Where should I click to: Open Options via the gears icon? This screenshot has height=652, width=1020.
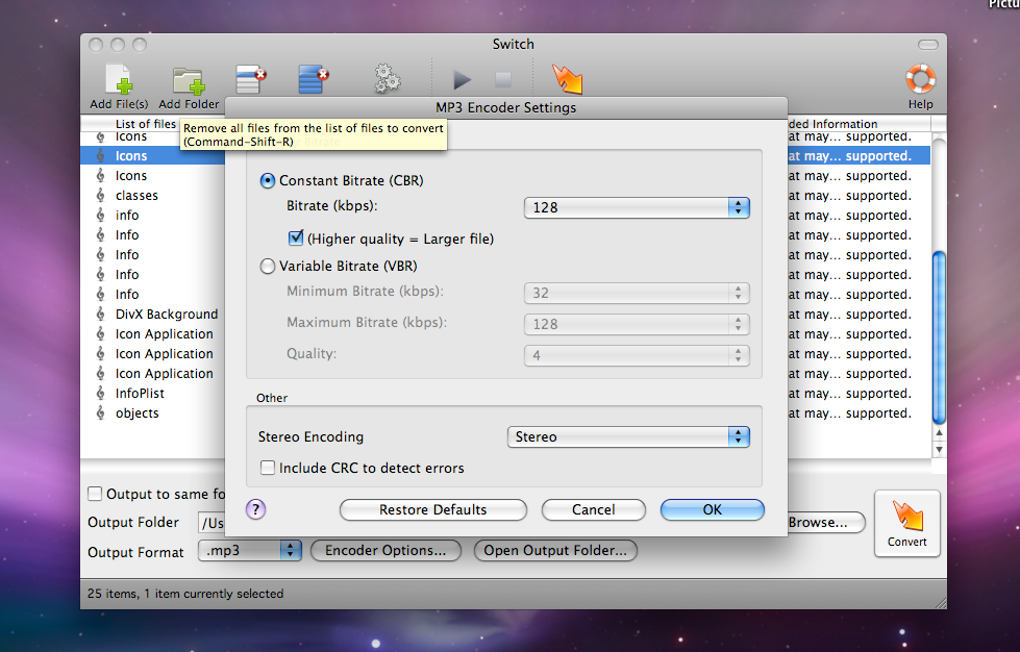pyautogui.click(x=388, y=79)
